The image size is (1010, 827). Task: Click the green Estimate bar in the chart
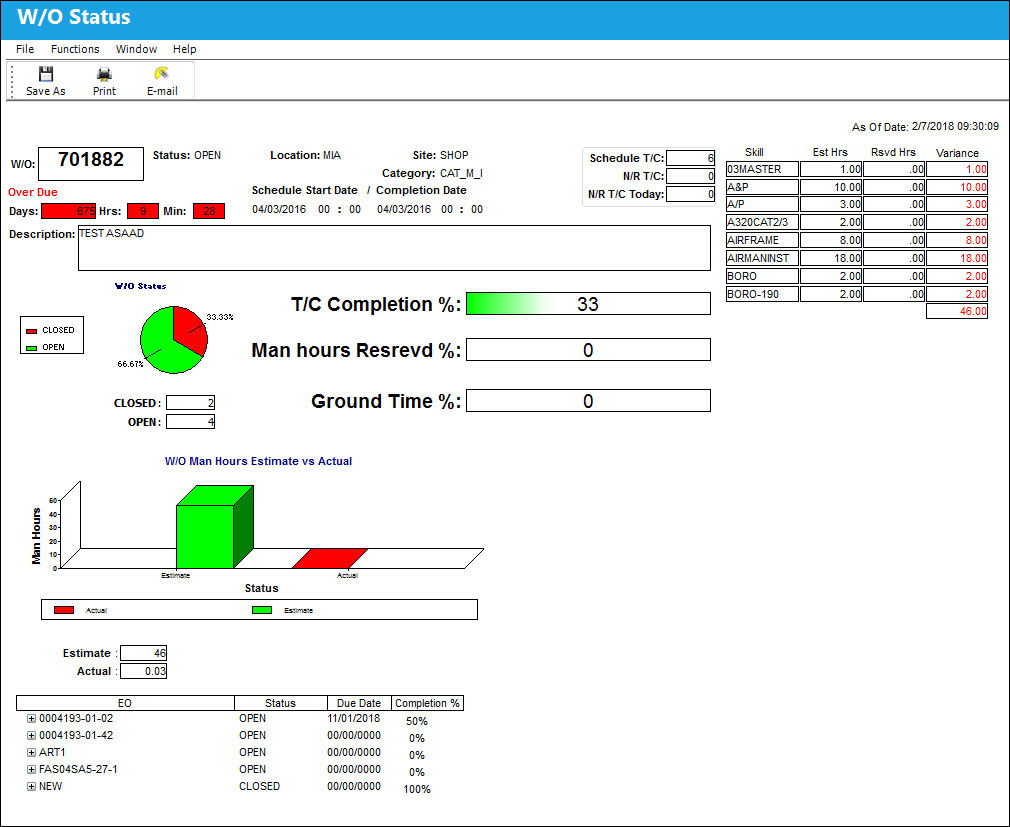(205, 536)
